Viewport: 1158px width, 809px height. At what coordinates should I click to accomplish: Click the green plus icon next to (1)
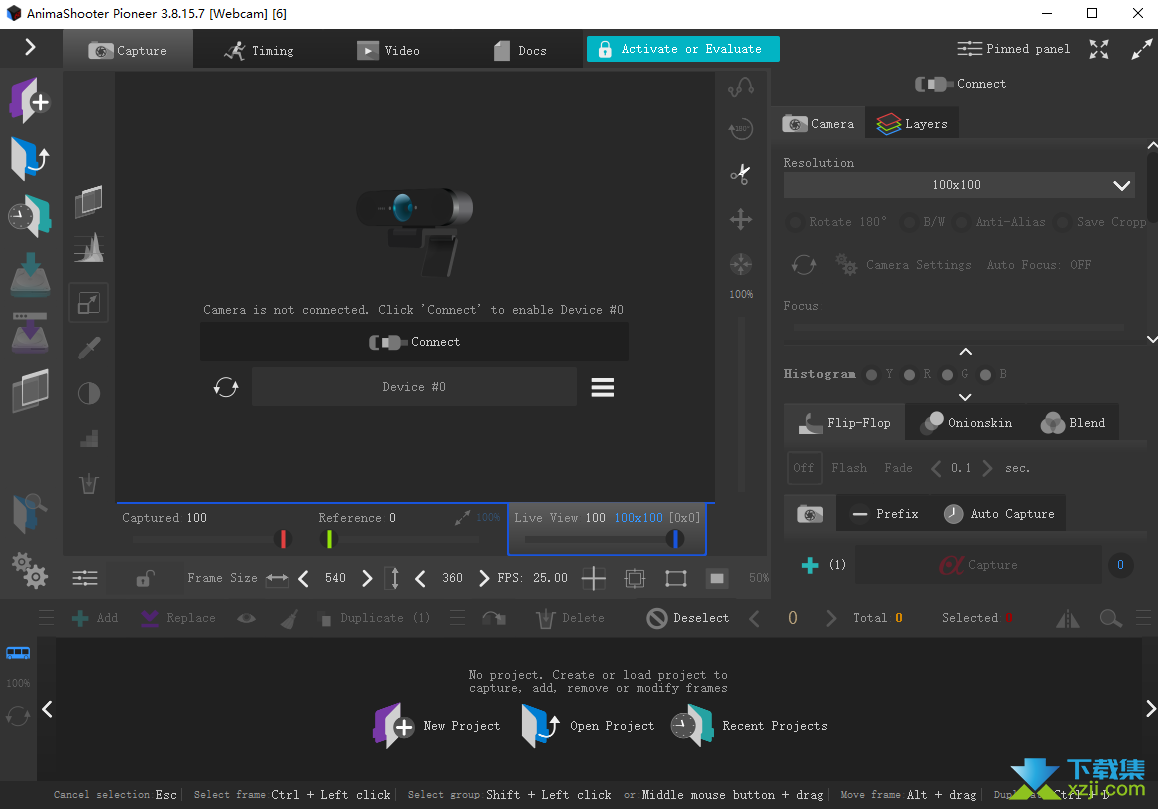click(x=810, y=565)
